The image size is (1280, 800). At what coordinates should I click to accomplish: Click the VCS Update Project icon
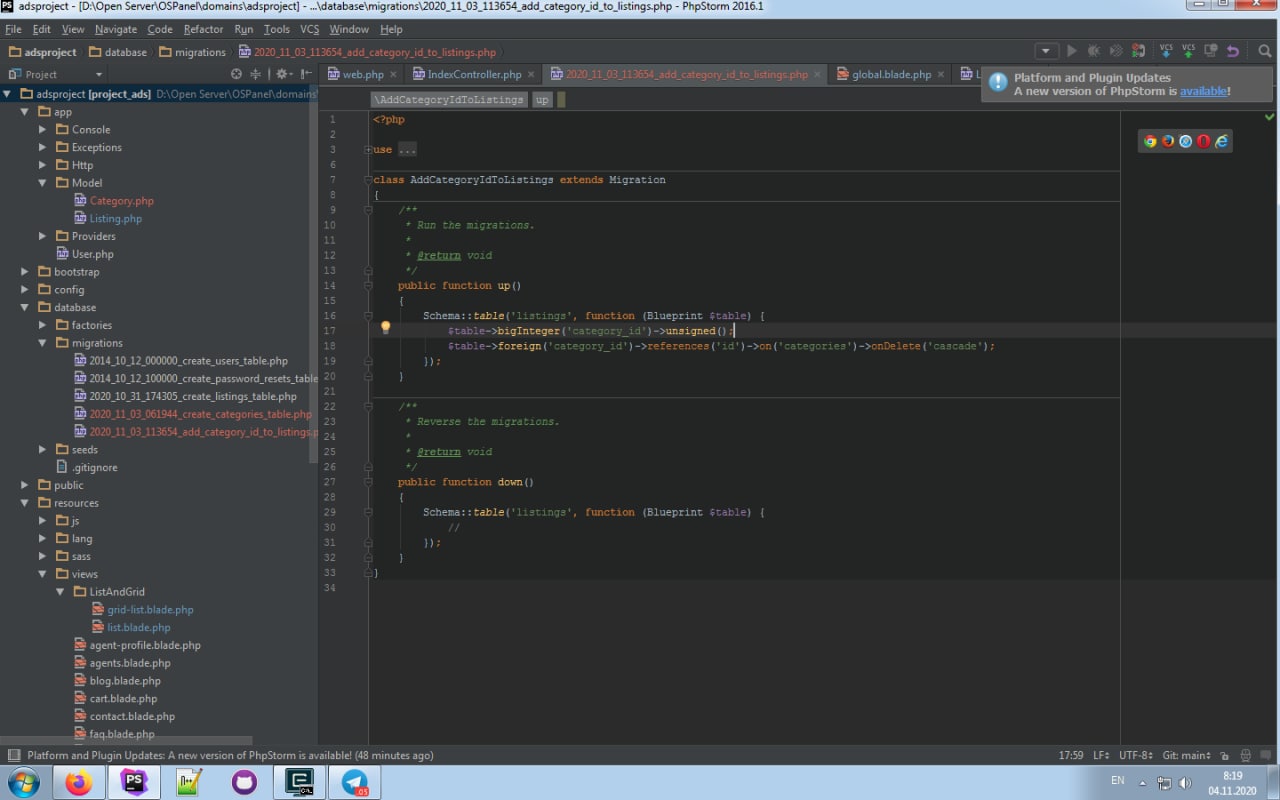(x=1166, y=51)
